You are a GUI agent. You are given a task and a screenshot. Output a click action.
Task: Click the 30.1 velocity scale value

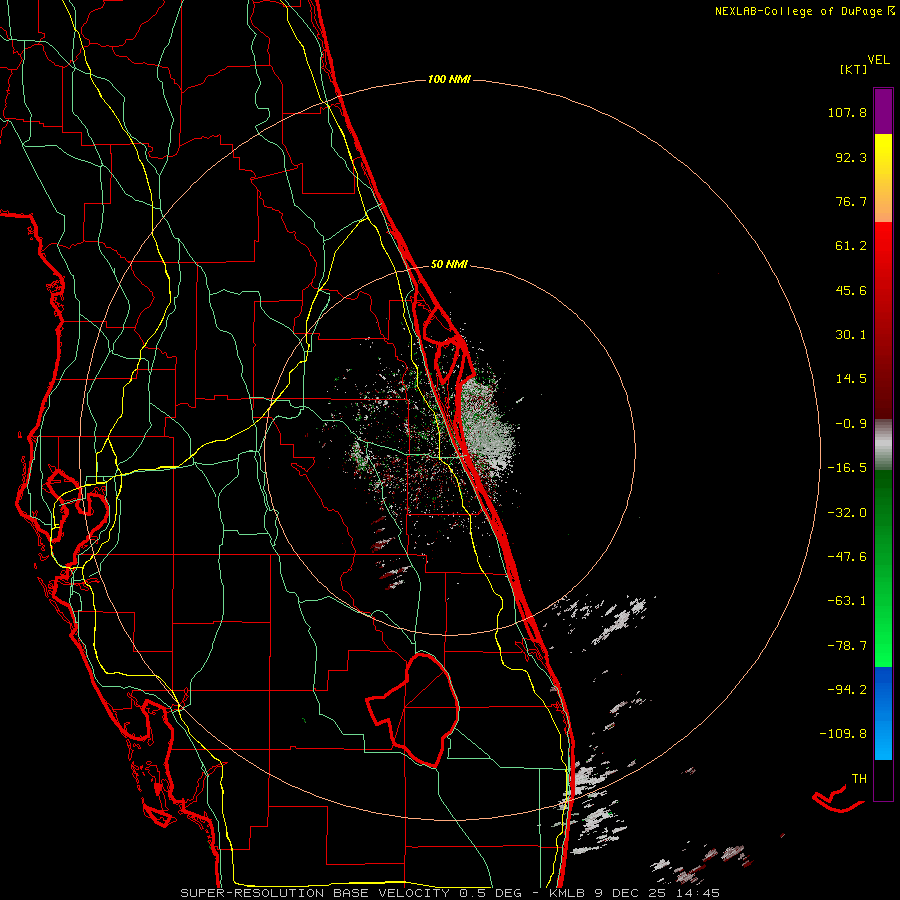tap(851, 335)
